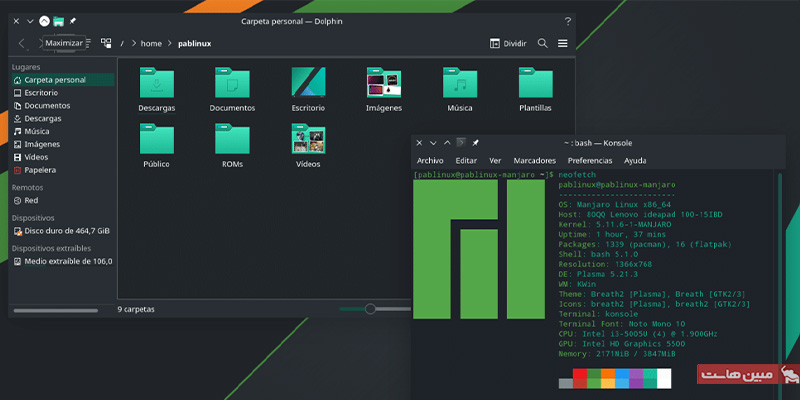800x400 pixels.
Task: Open the Dolphin hamburger menu
Action: [563, 43]
